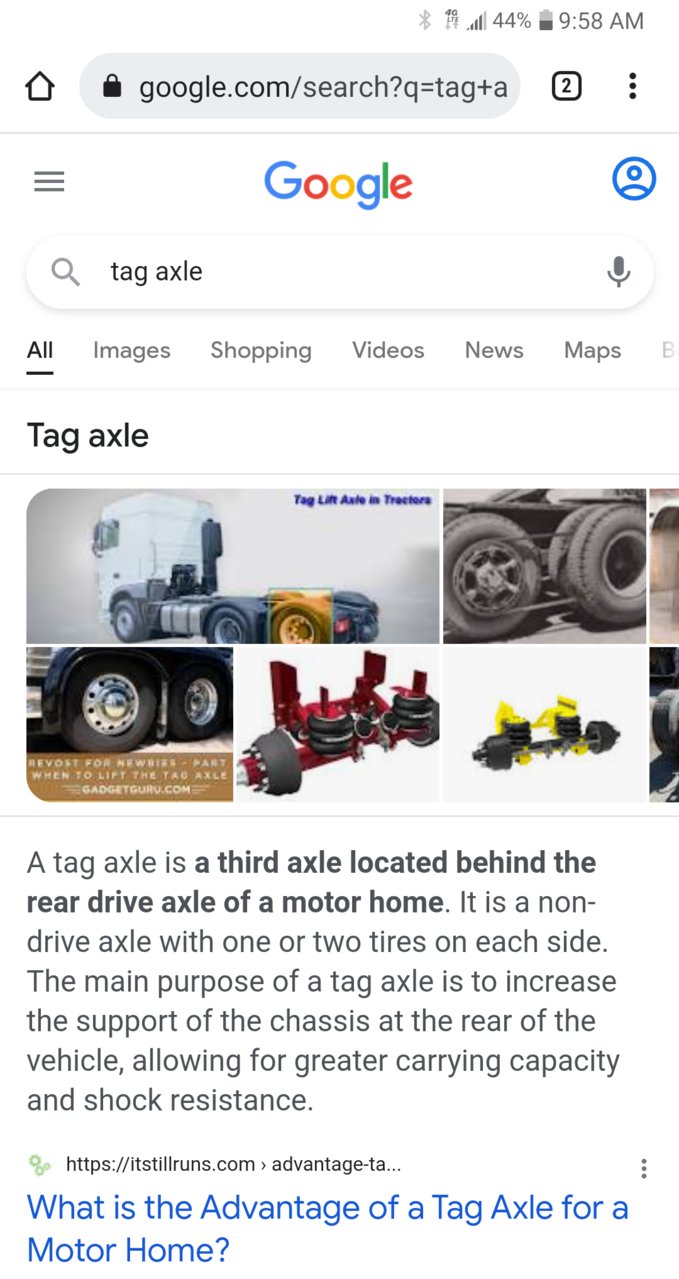Switch to the Shopping tab
This screenshot has width=679, height=1279.
point(261,350)
